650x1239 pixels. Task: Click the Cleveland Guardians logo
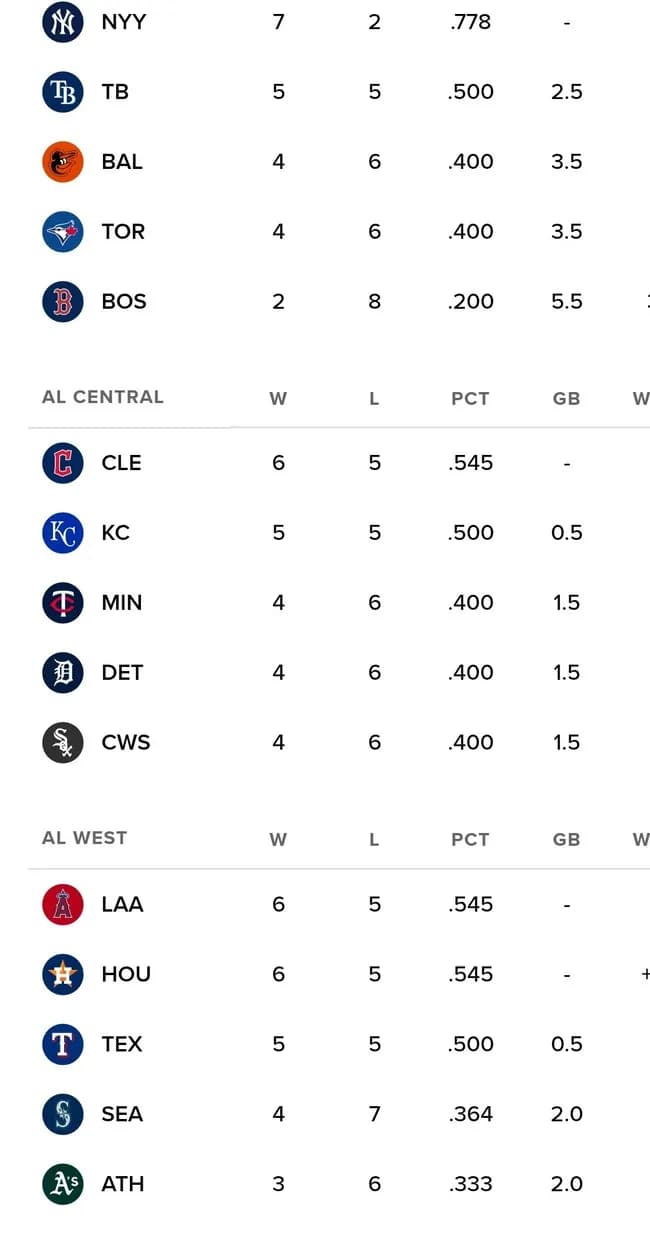[62, 463]
